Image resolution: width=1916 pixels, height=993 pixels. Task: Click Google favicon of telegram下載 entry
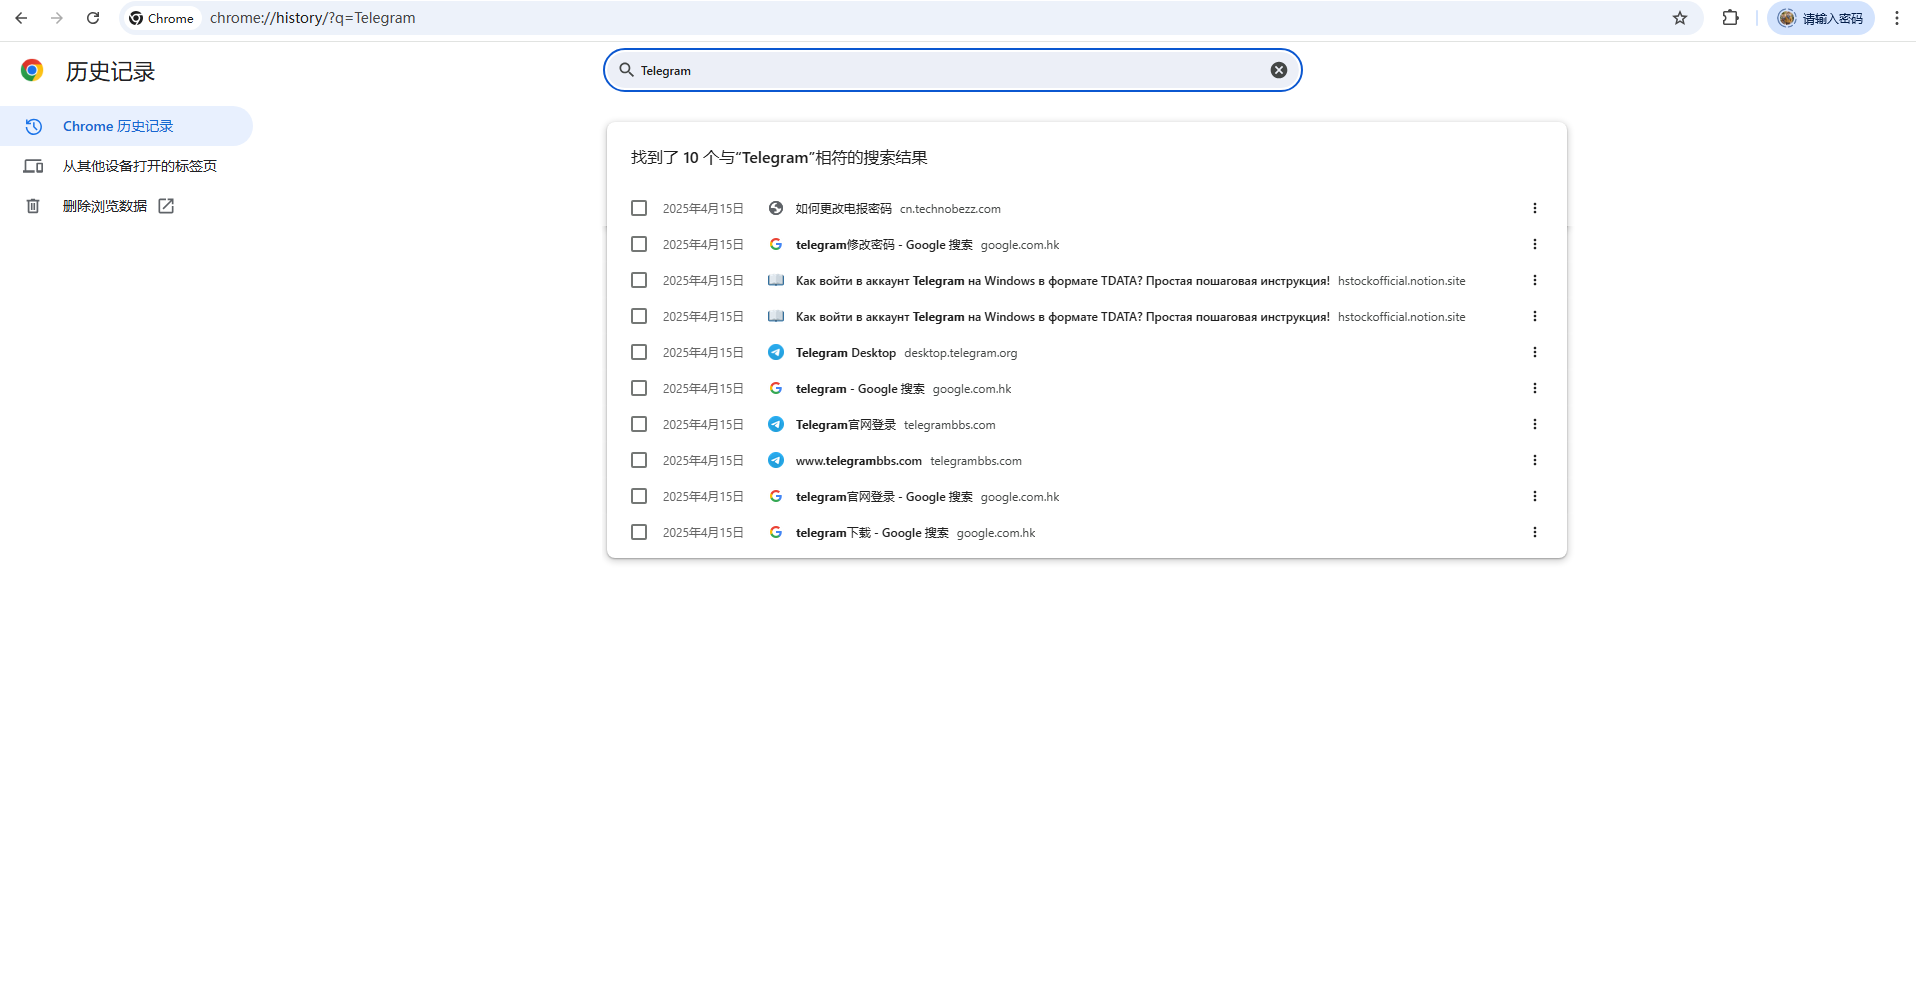click(775, 532)
